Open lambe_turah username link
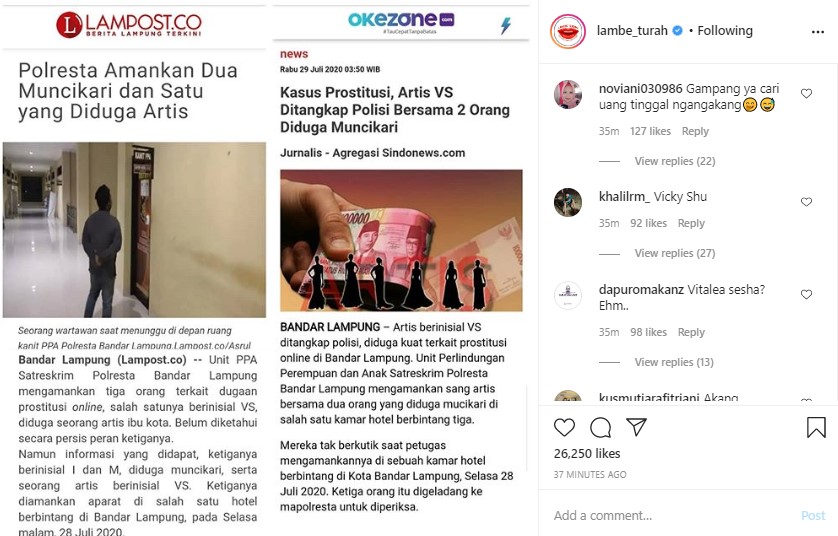838x536 pixels. [632, 31]
